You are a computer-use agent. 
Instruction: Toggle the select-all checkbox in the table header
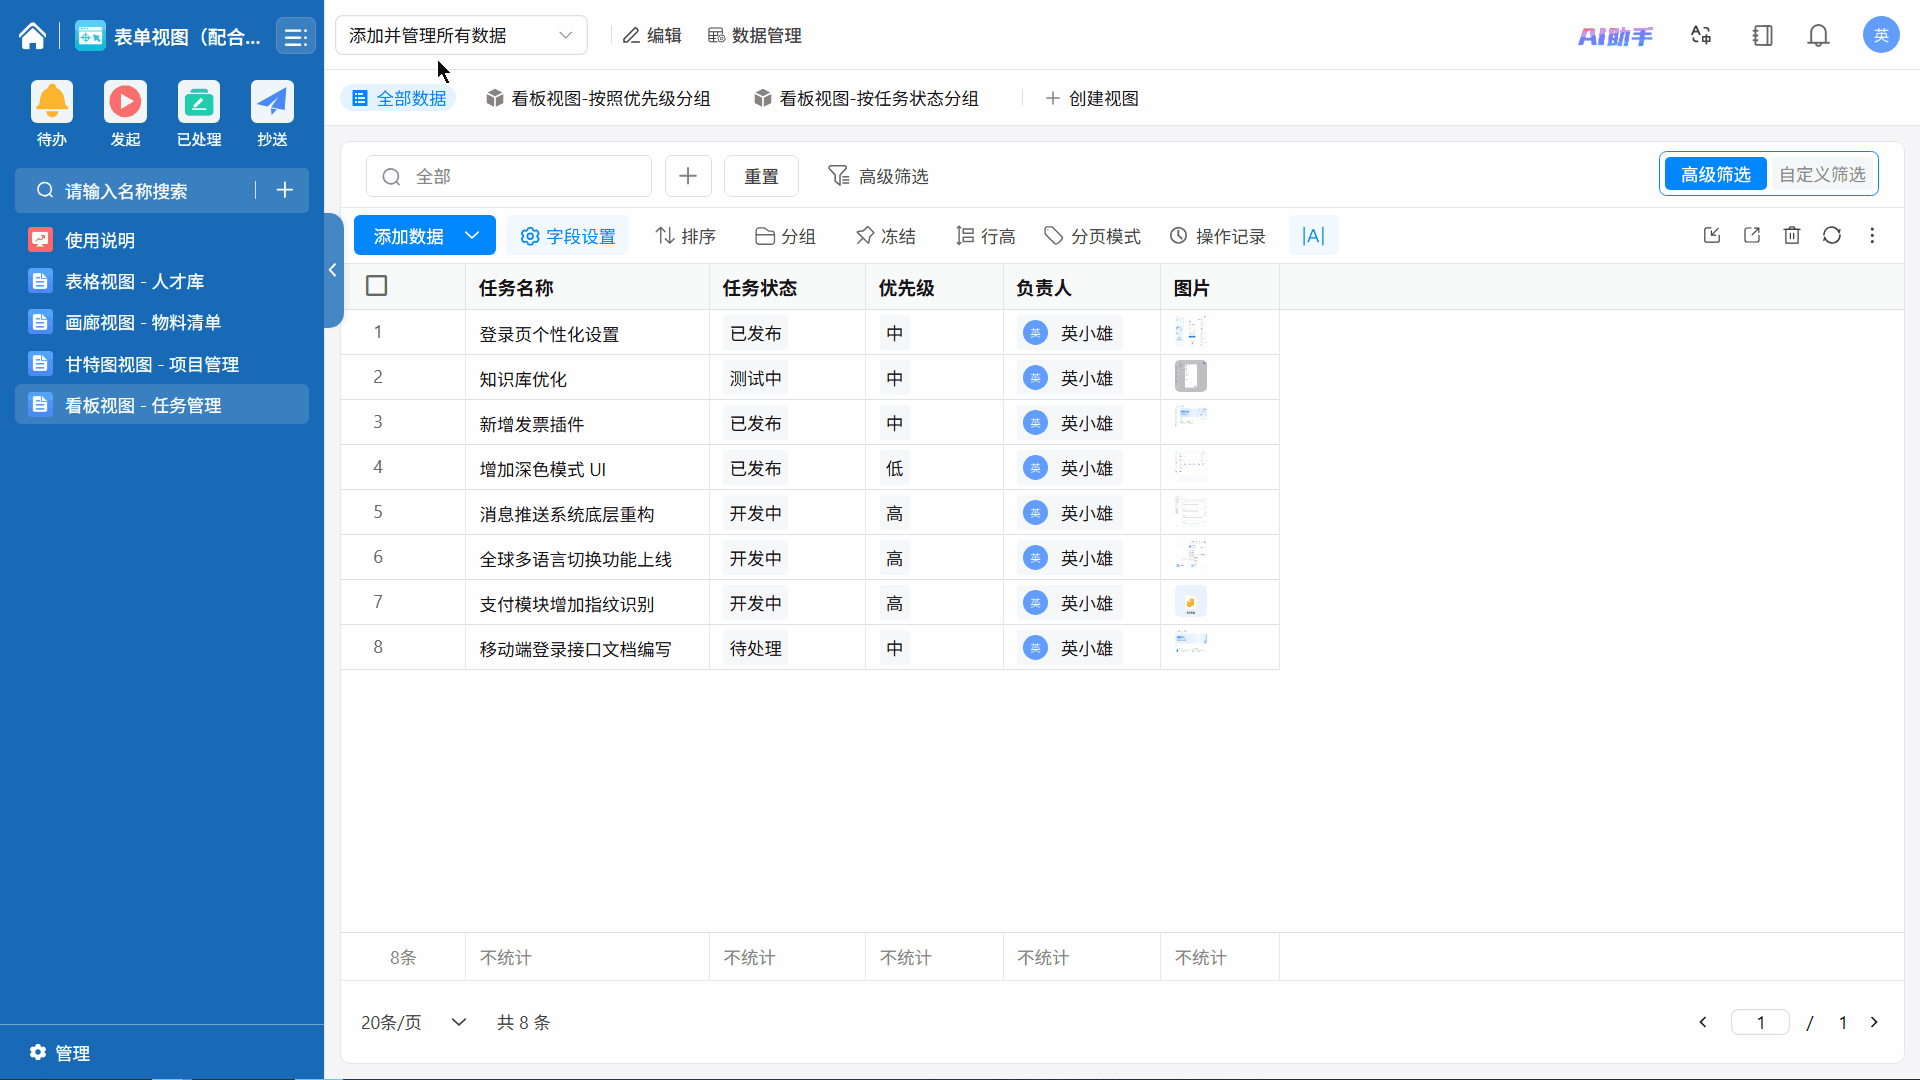pyautogui.click(x=377, y=286)
